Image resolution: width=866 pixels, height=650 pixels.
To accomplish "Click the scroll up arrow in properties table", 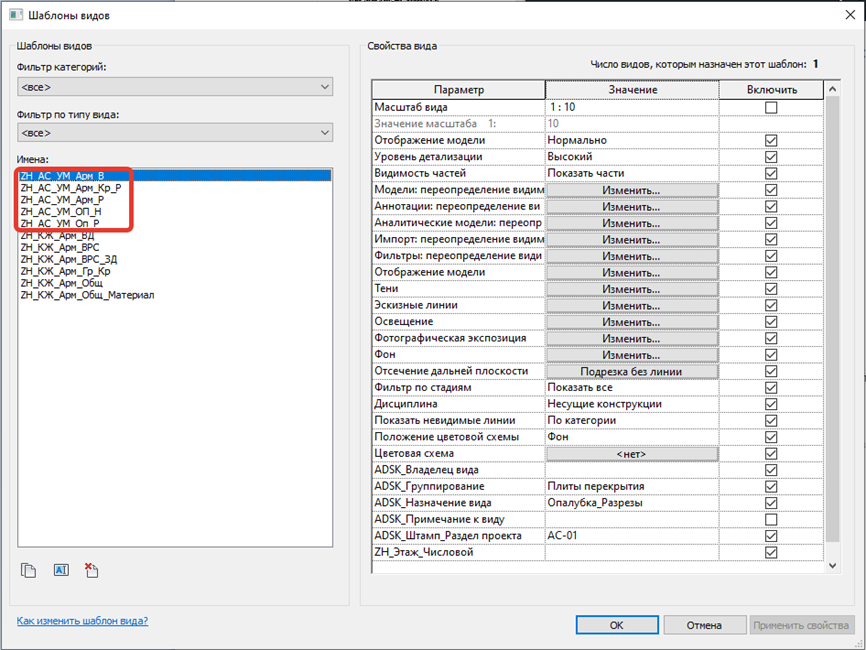I will tap(832, 88).
